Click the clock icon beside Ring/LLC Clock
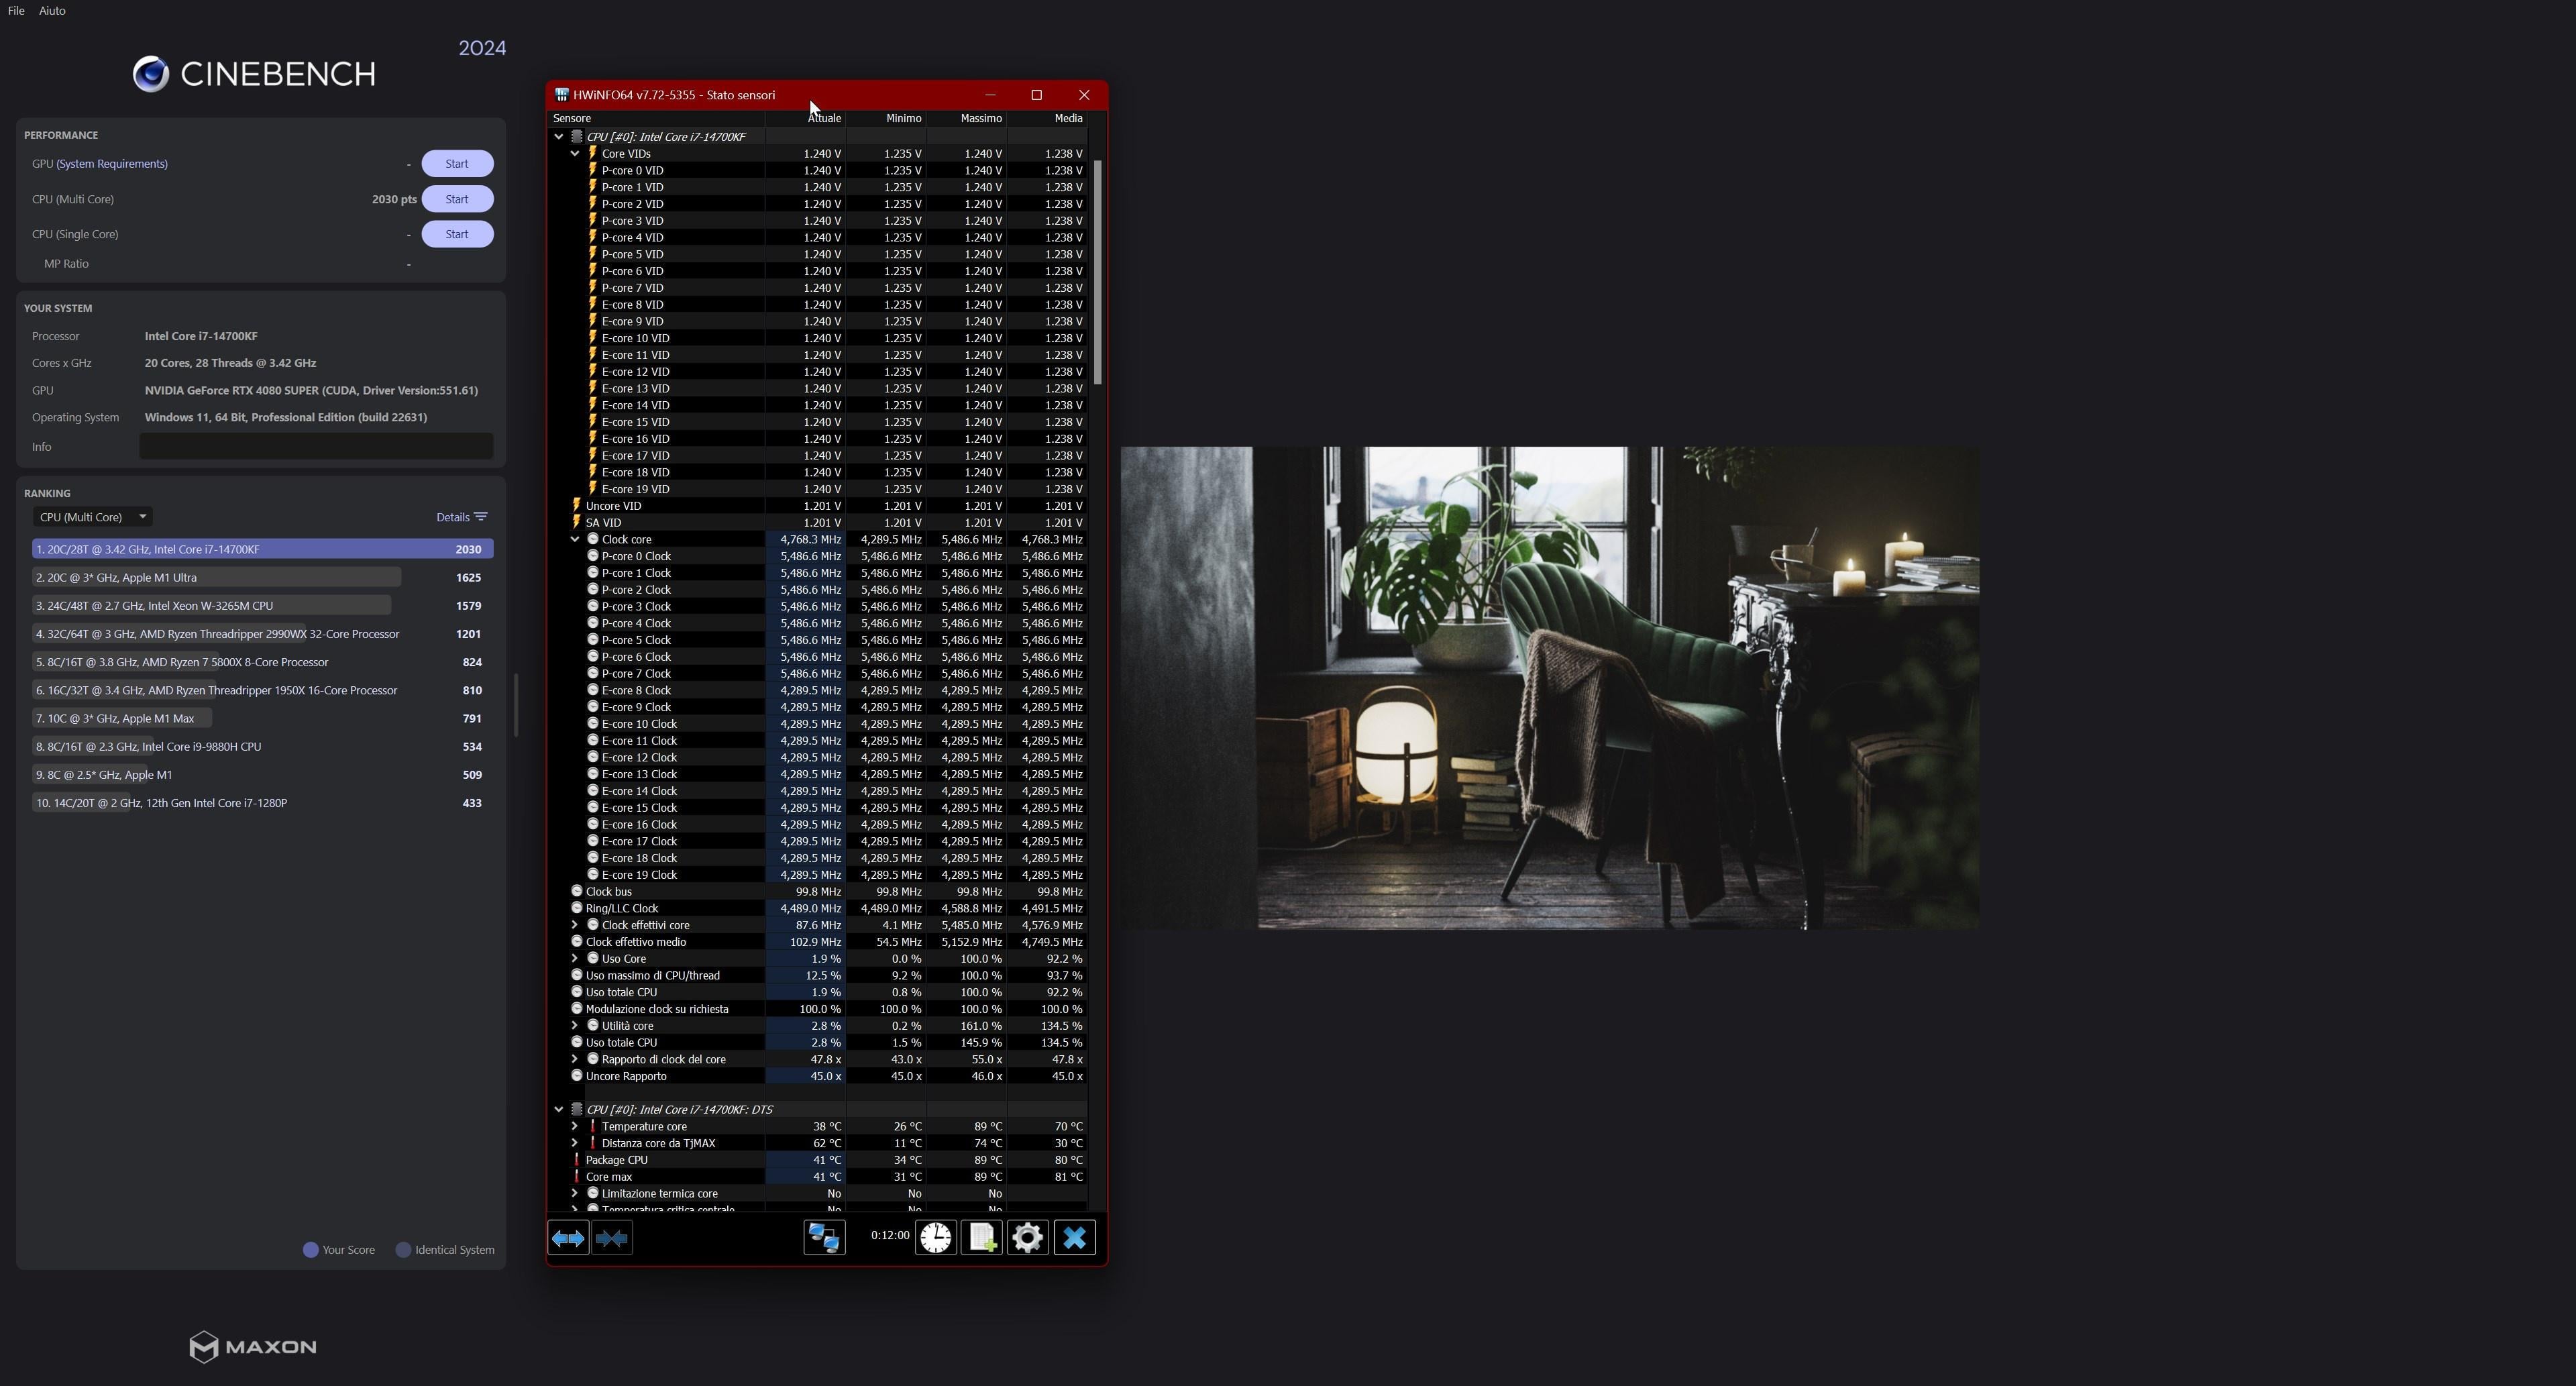 577,908
